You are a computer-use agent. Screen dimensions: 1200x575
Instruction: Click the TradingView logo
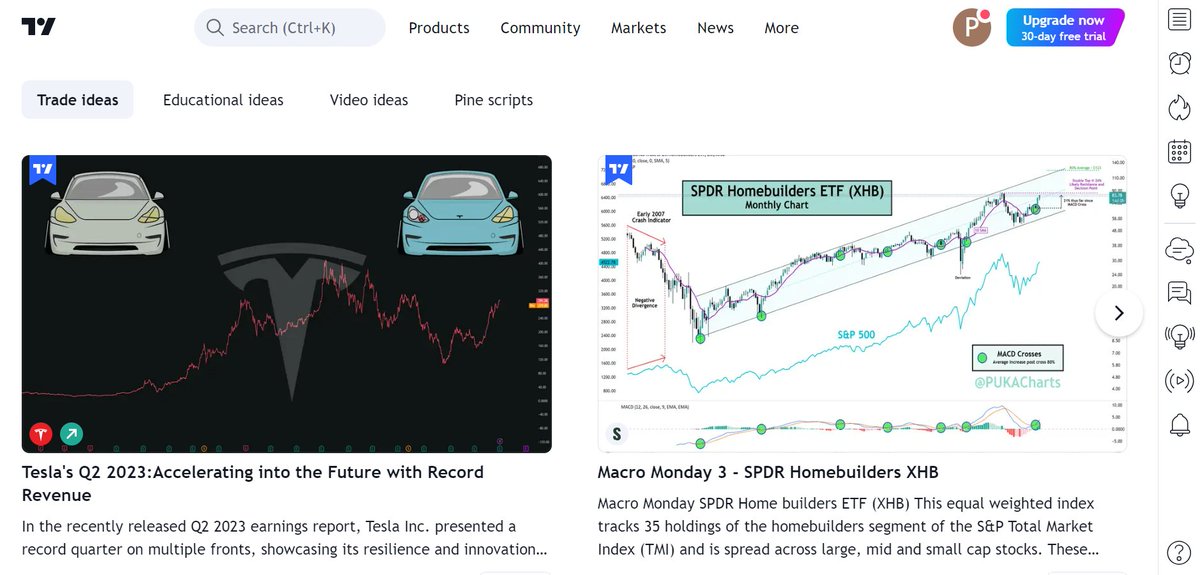click(x=38, y=27)
